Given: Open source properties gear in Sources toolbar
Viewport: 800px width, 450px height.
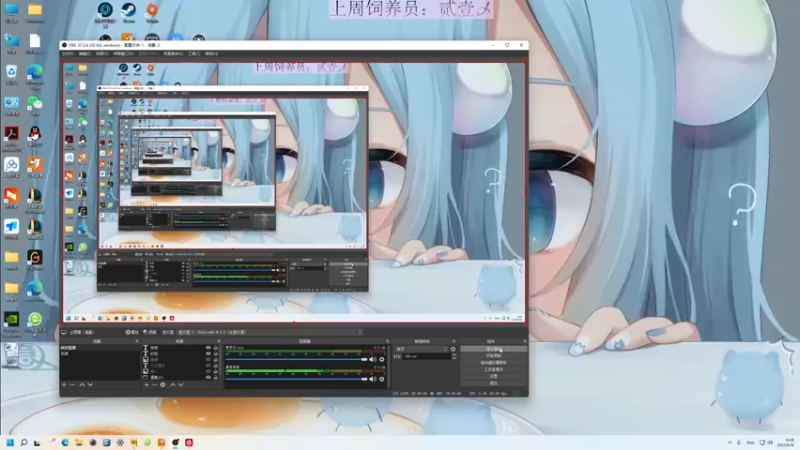Looking at the screenshot, I should pyautogui.click(x=163, y=385).
